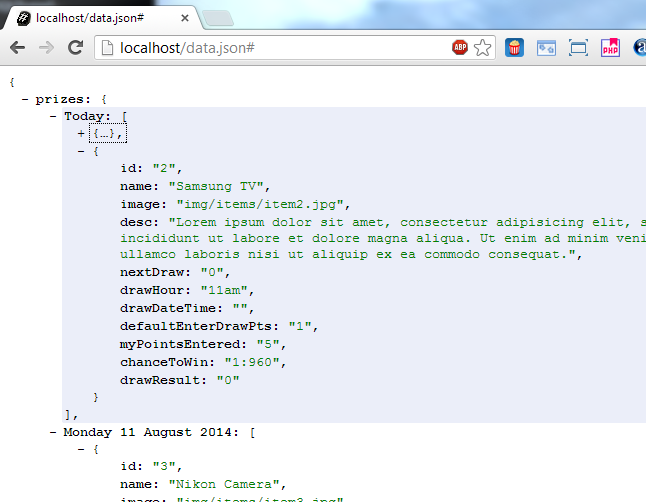
Task: Collapse the Nikon Camera object
Action: click(81, 450)
